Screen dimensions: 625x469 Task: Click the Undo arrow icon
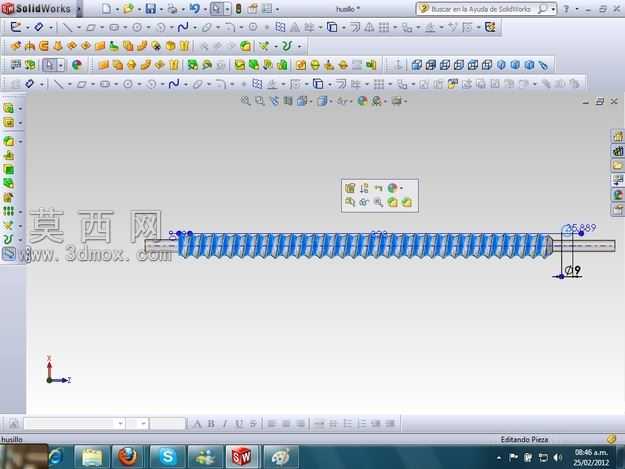(x=195, y=9)
